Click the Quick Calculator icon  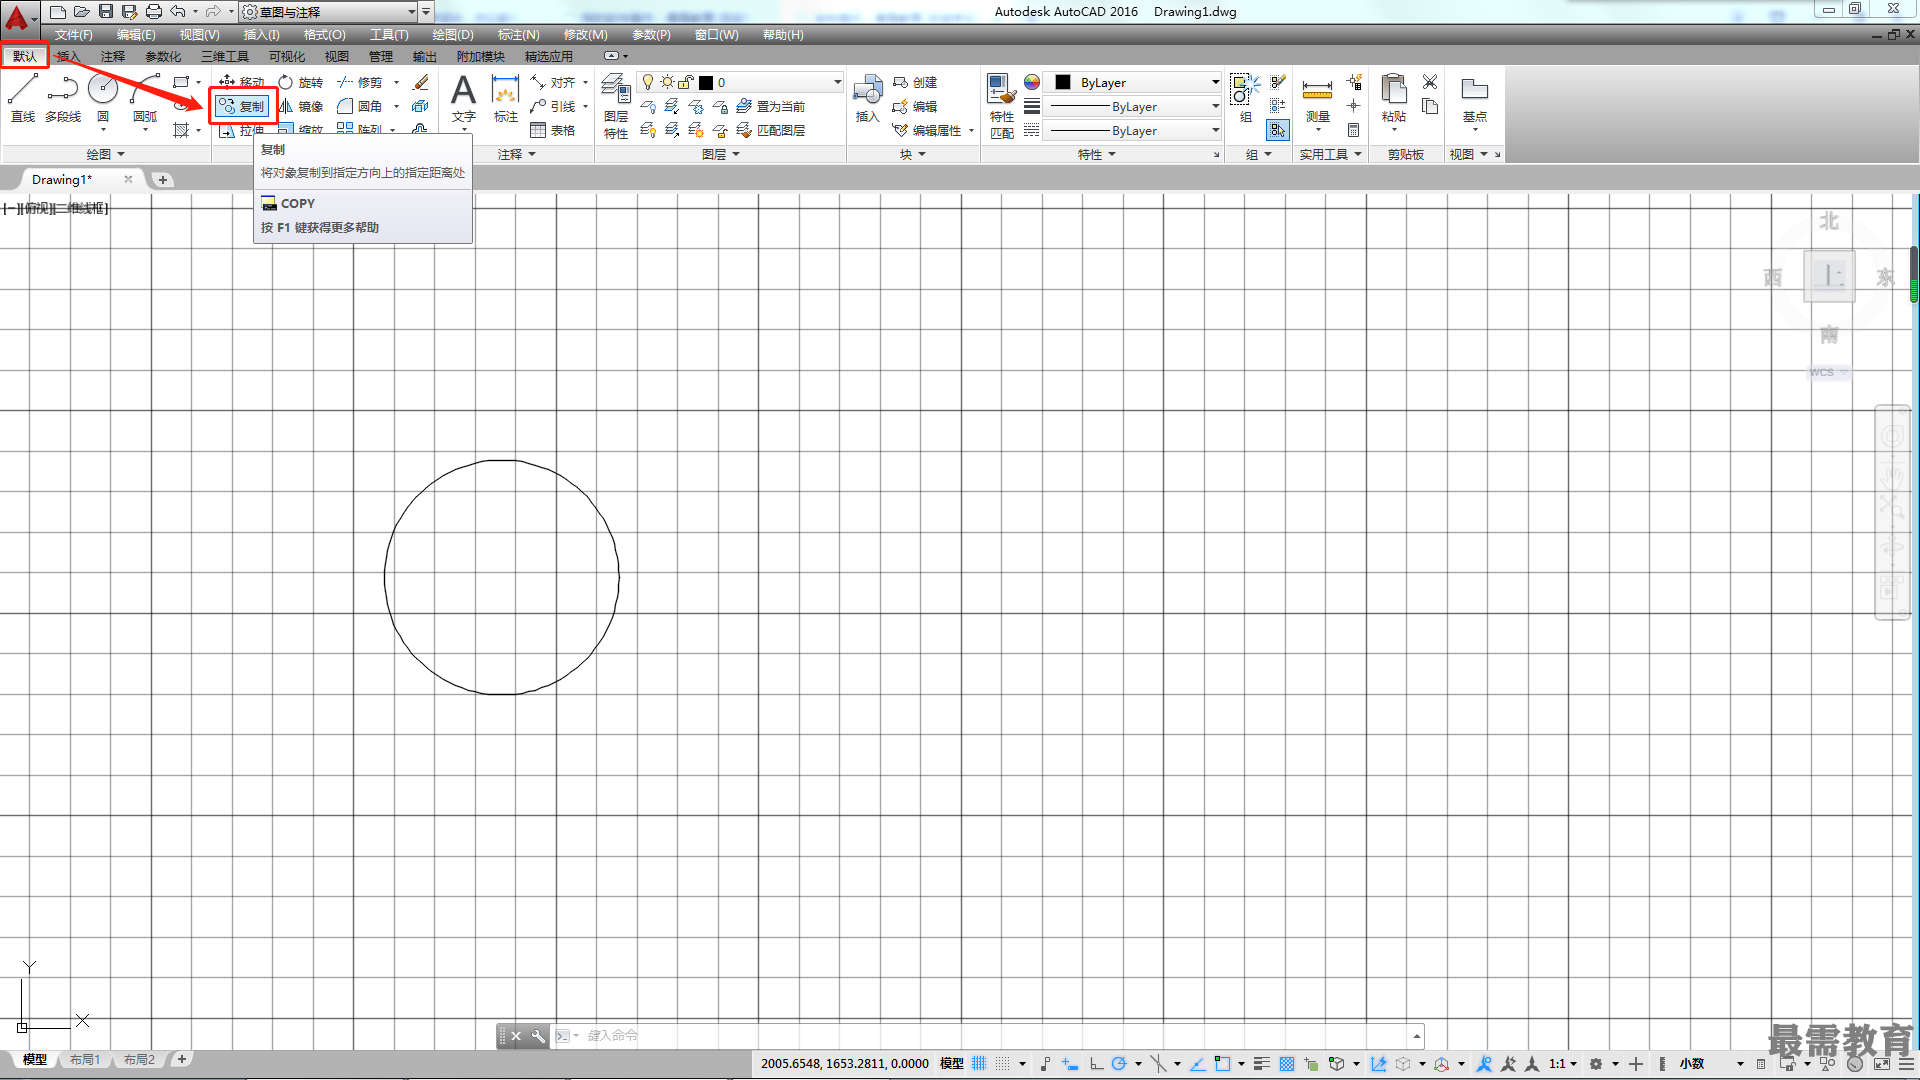1353,130
